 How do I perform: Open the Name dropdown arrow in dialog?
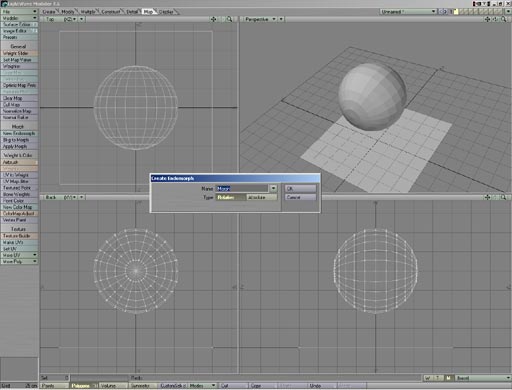pos(273,188)
